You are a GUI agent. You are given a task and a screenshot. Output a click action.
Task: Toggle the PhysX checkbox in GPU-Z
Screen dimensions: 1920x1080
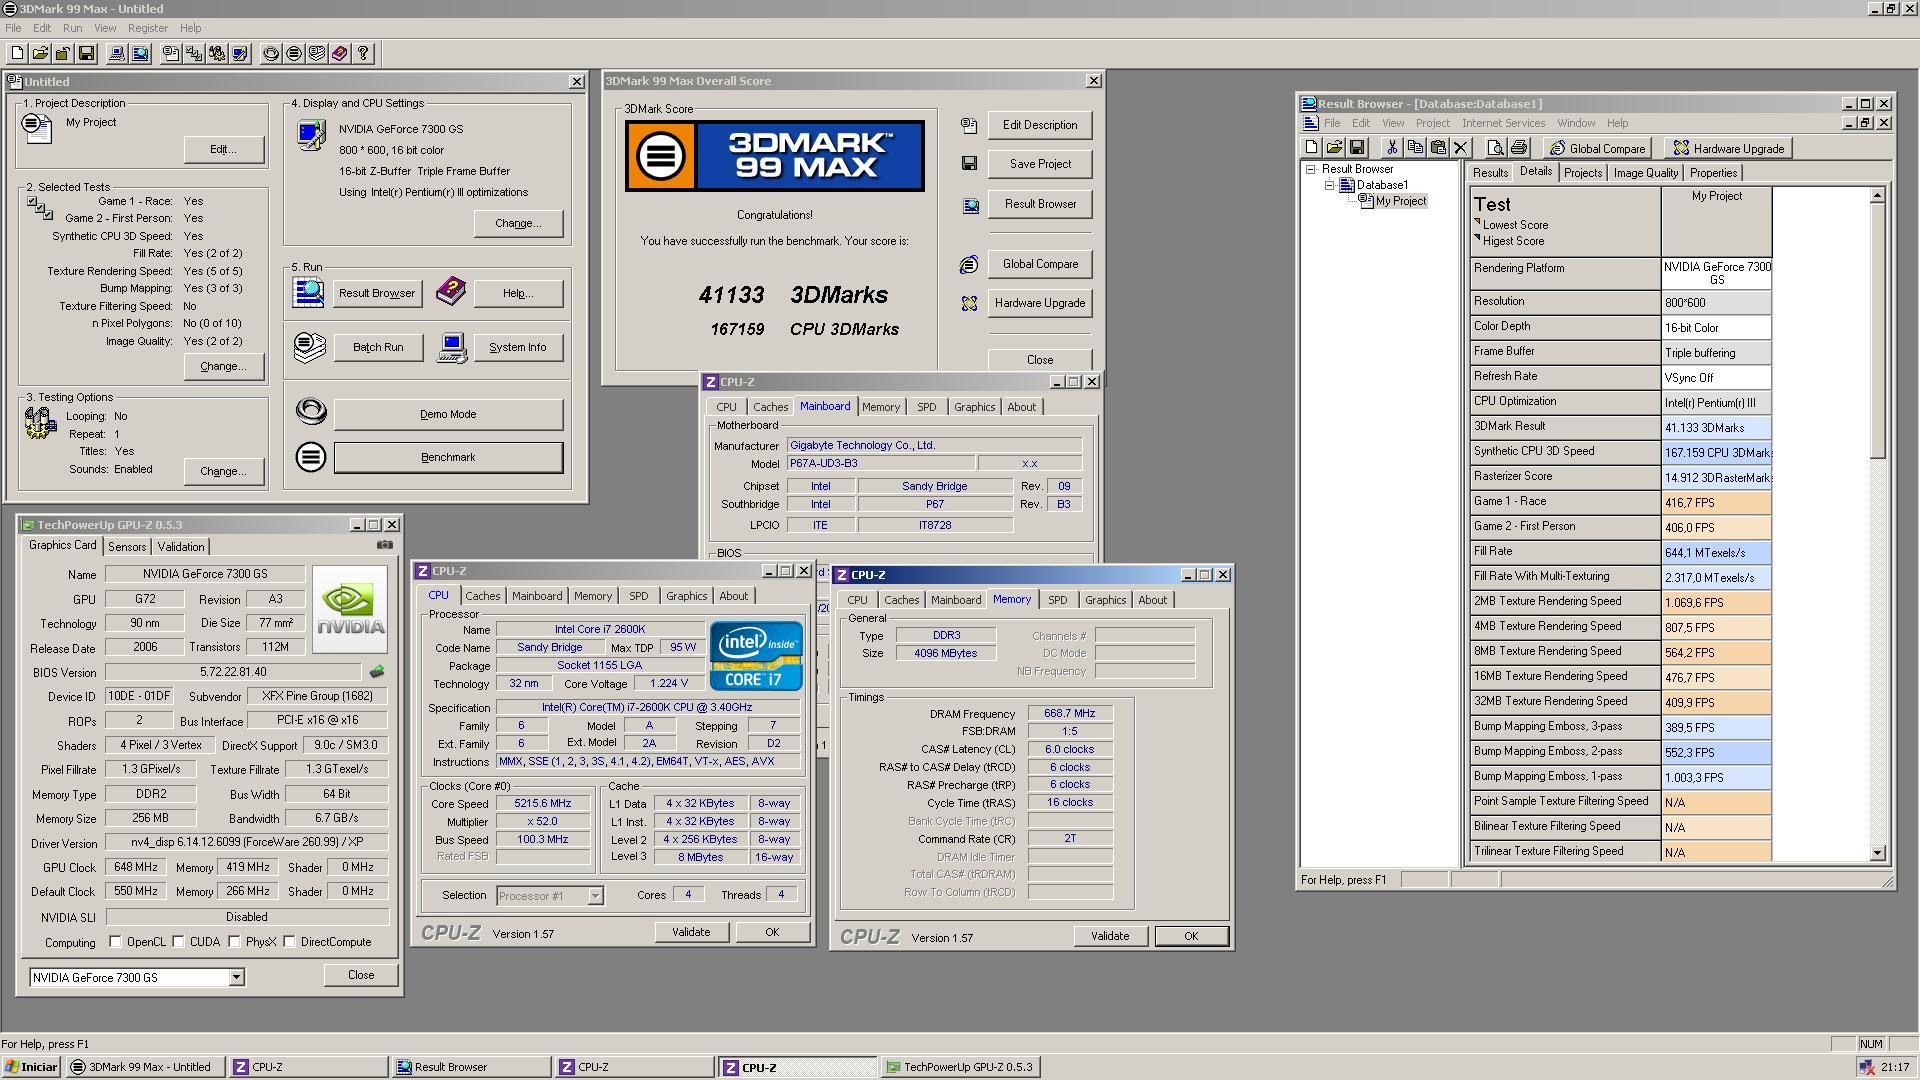tap(234, 941)
